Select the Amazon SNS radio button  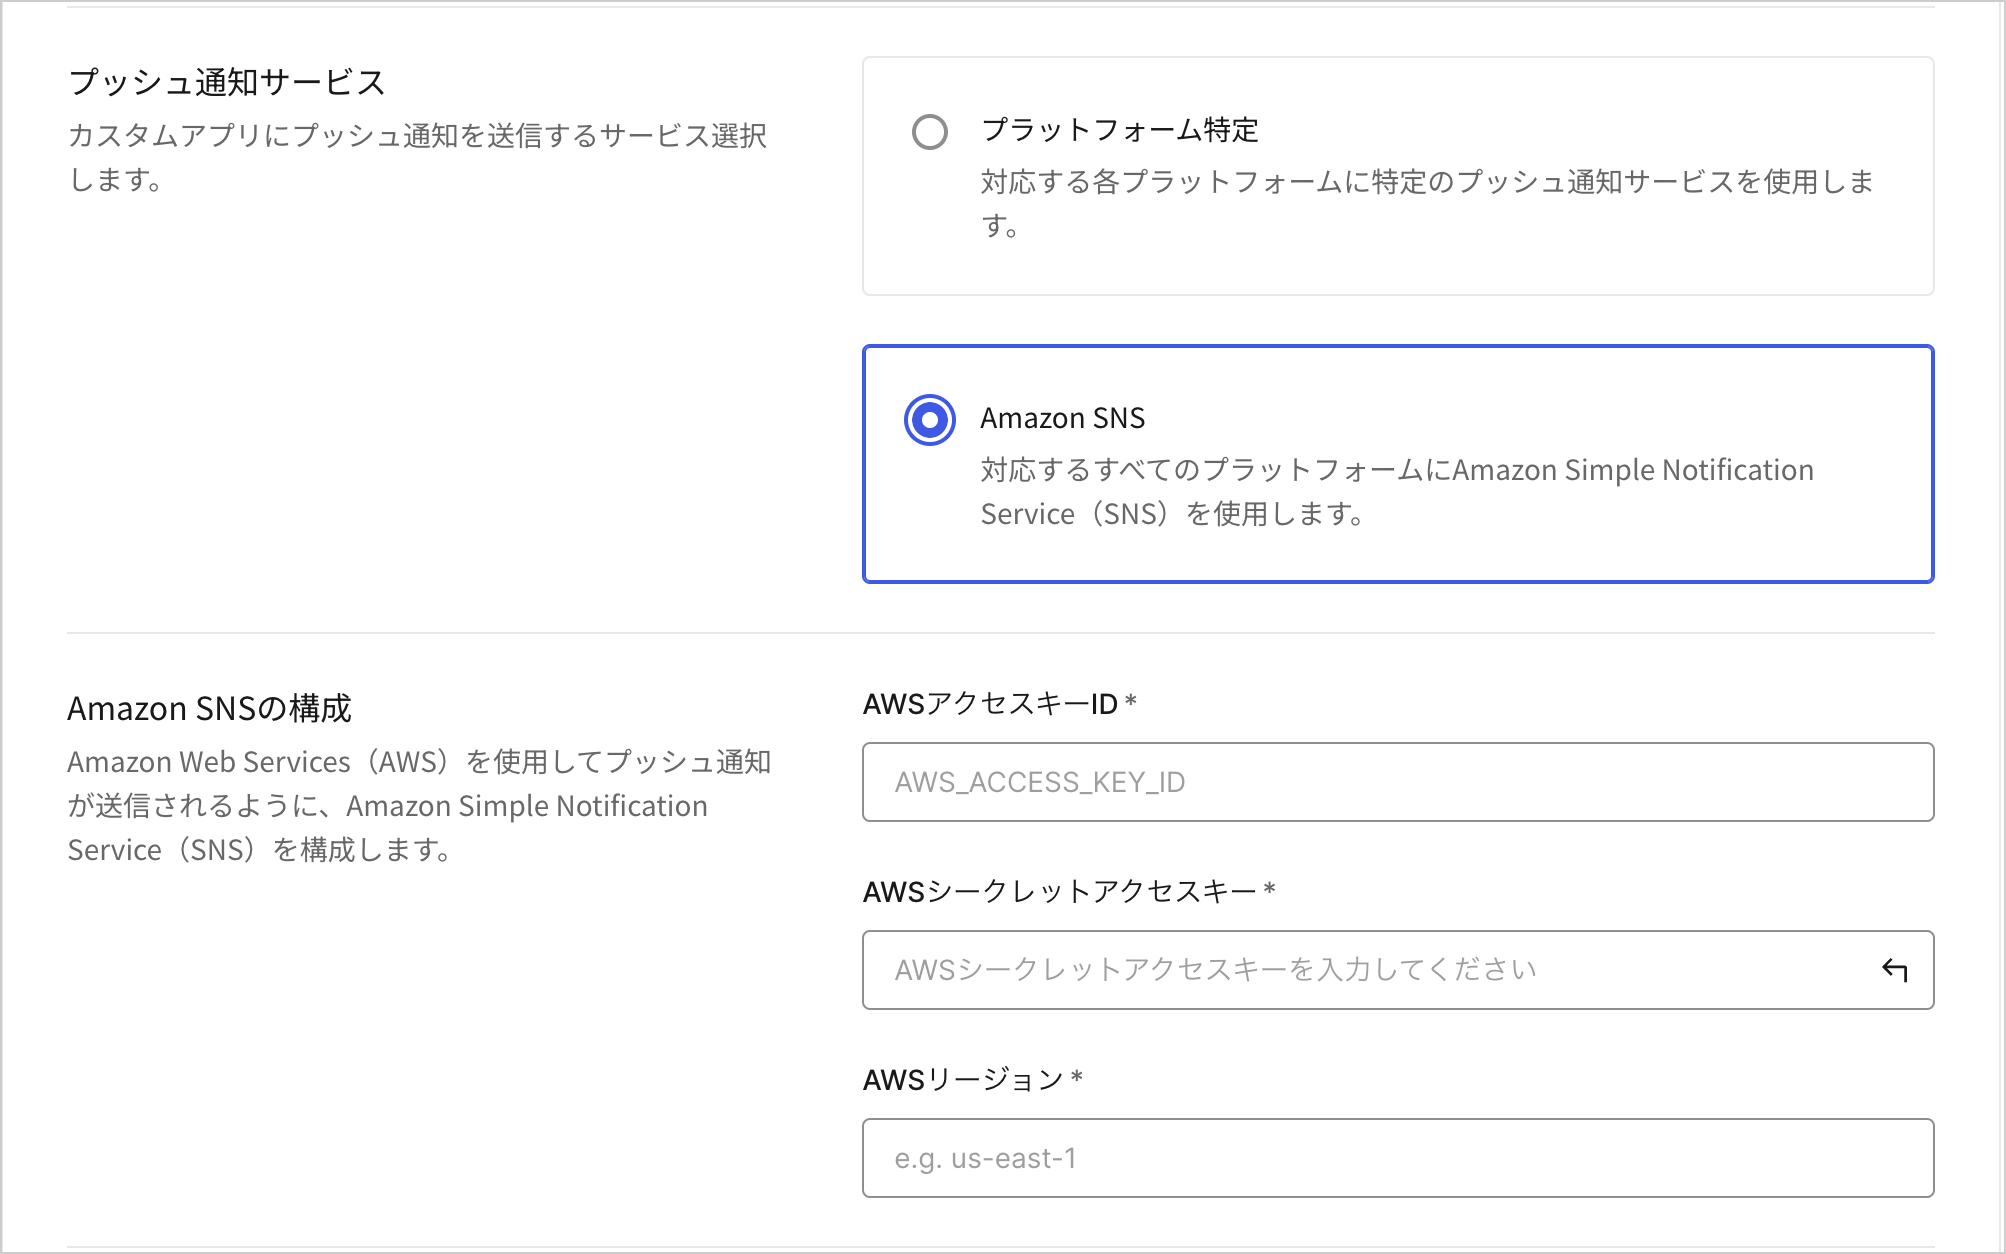(929, 420)
